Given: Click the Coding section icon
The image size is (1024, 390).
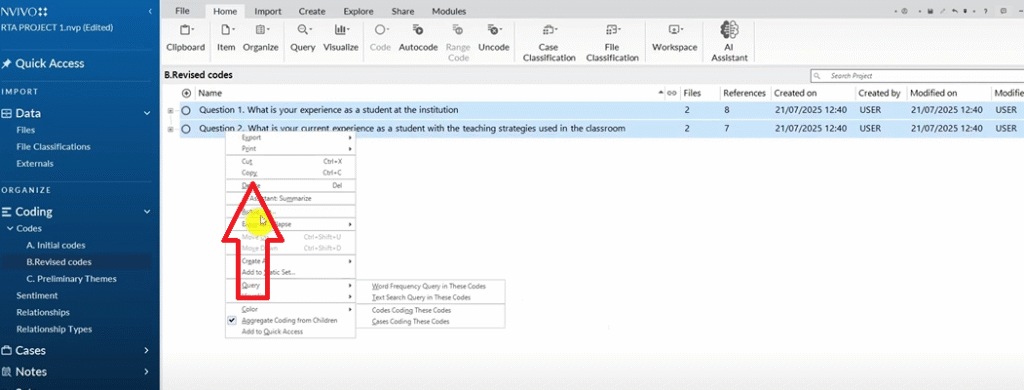Looking at the screenshot, I should click(x=7, y=212).
